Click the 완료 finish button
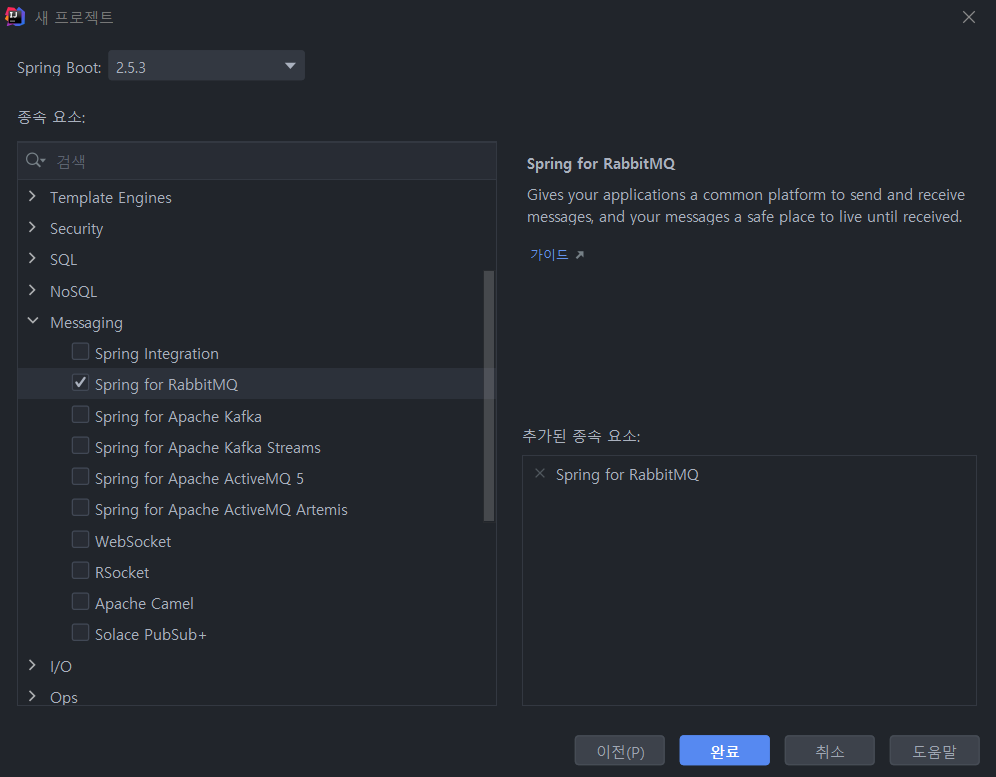 click(x=725, y=751)
